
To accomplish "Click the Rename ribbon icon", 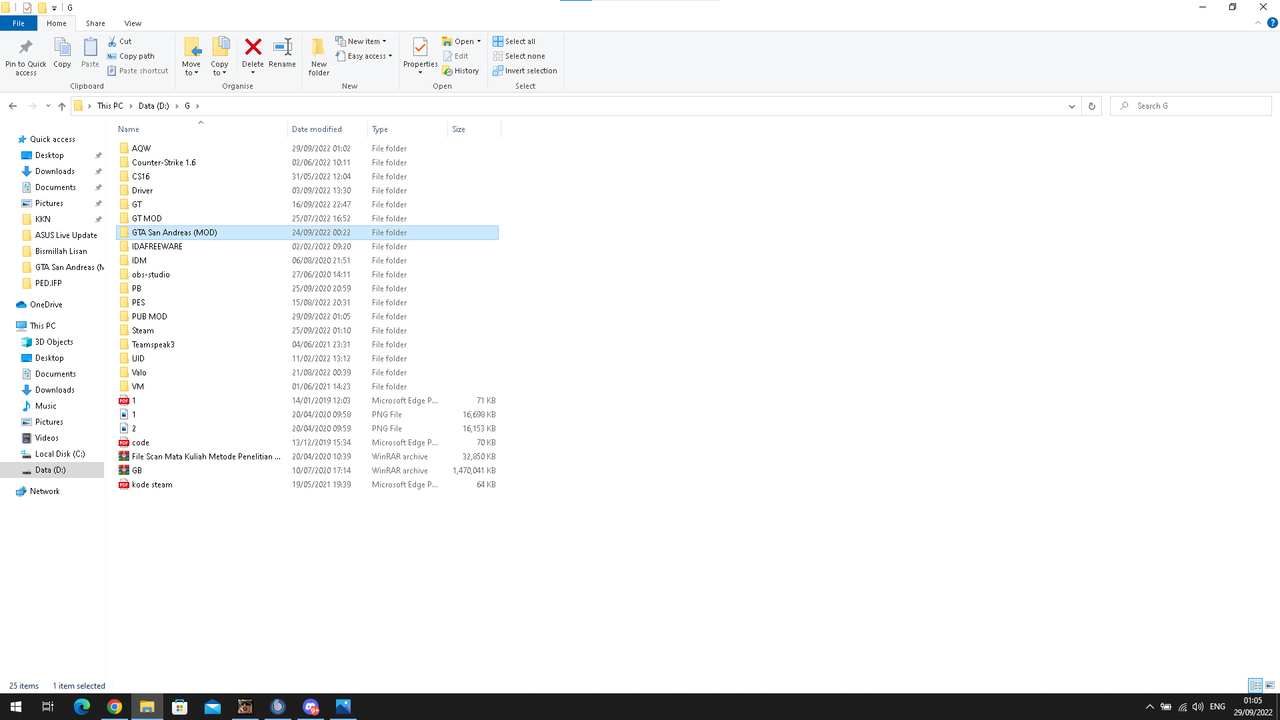I will tap(282, 54).
